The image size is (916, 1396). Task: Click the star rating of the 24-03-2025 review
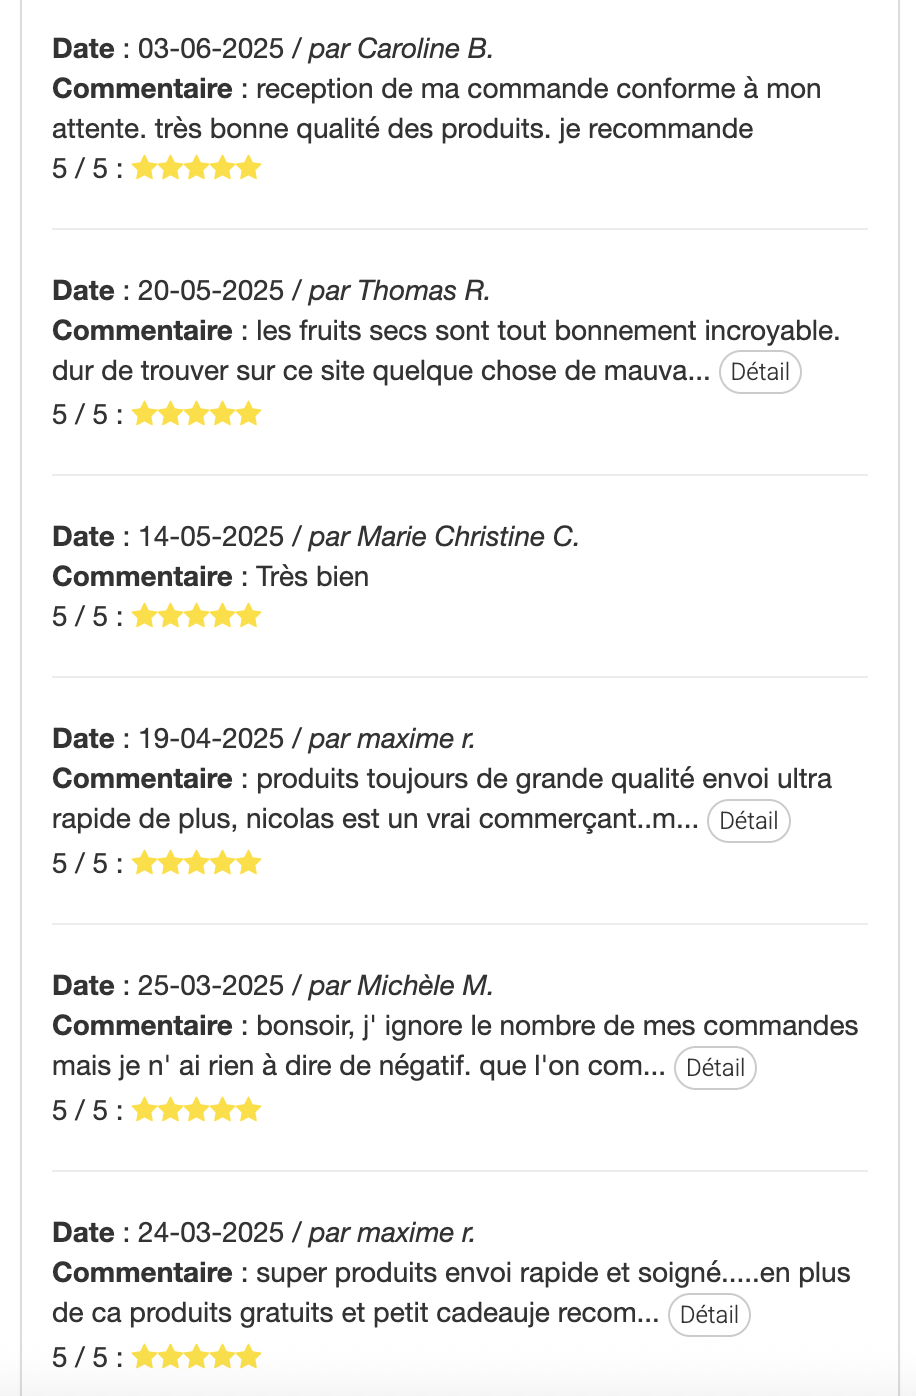point(196,1357)
